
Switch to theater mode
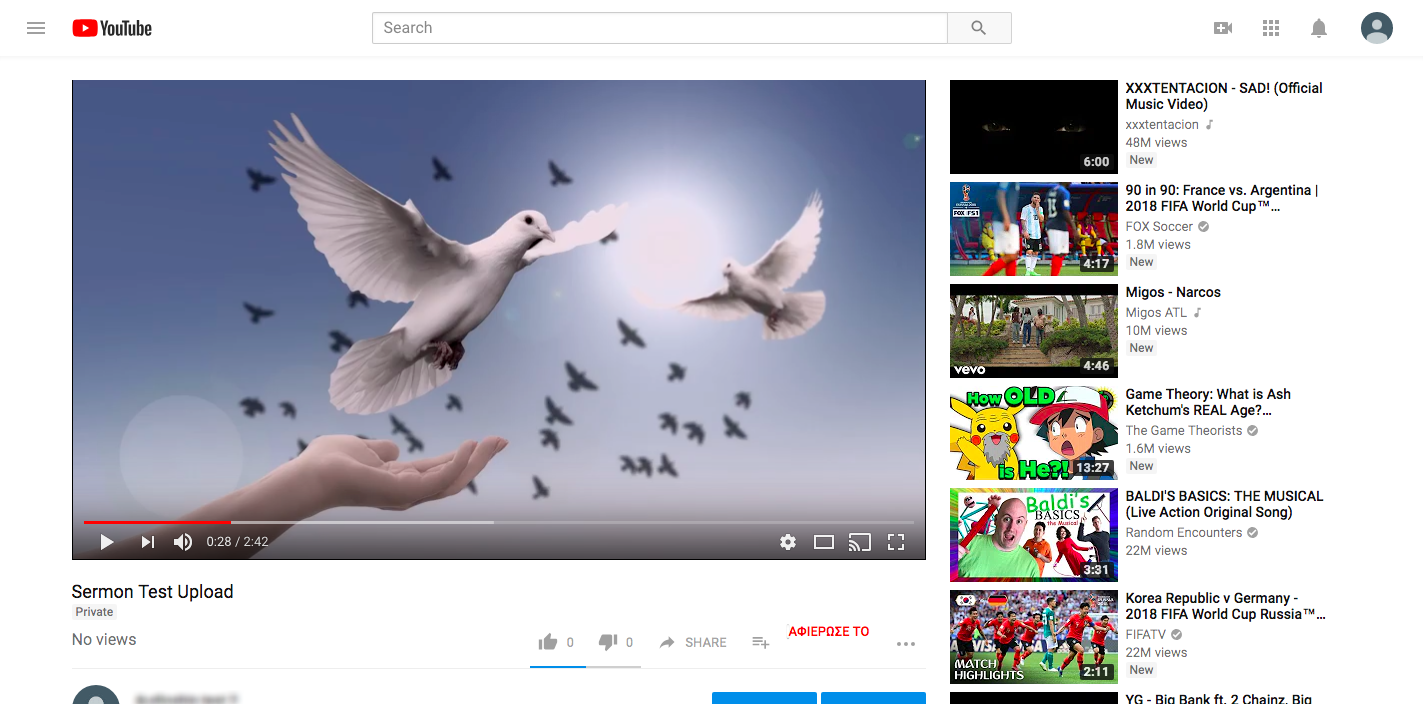824,542
